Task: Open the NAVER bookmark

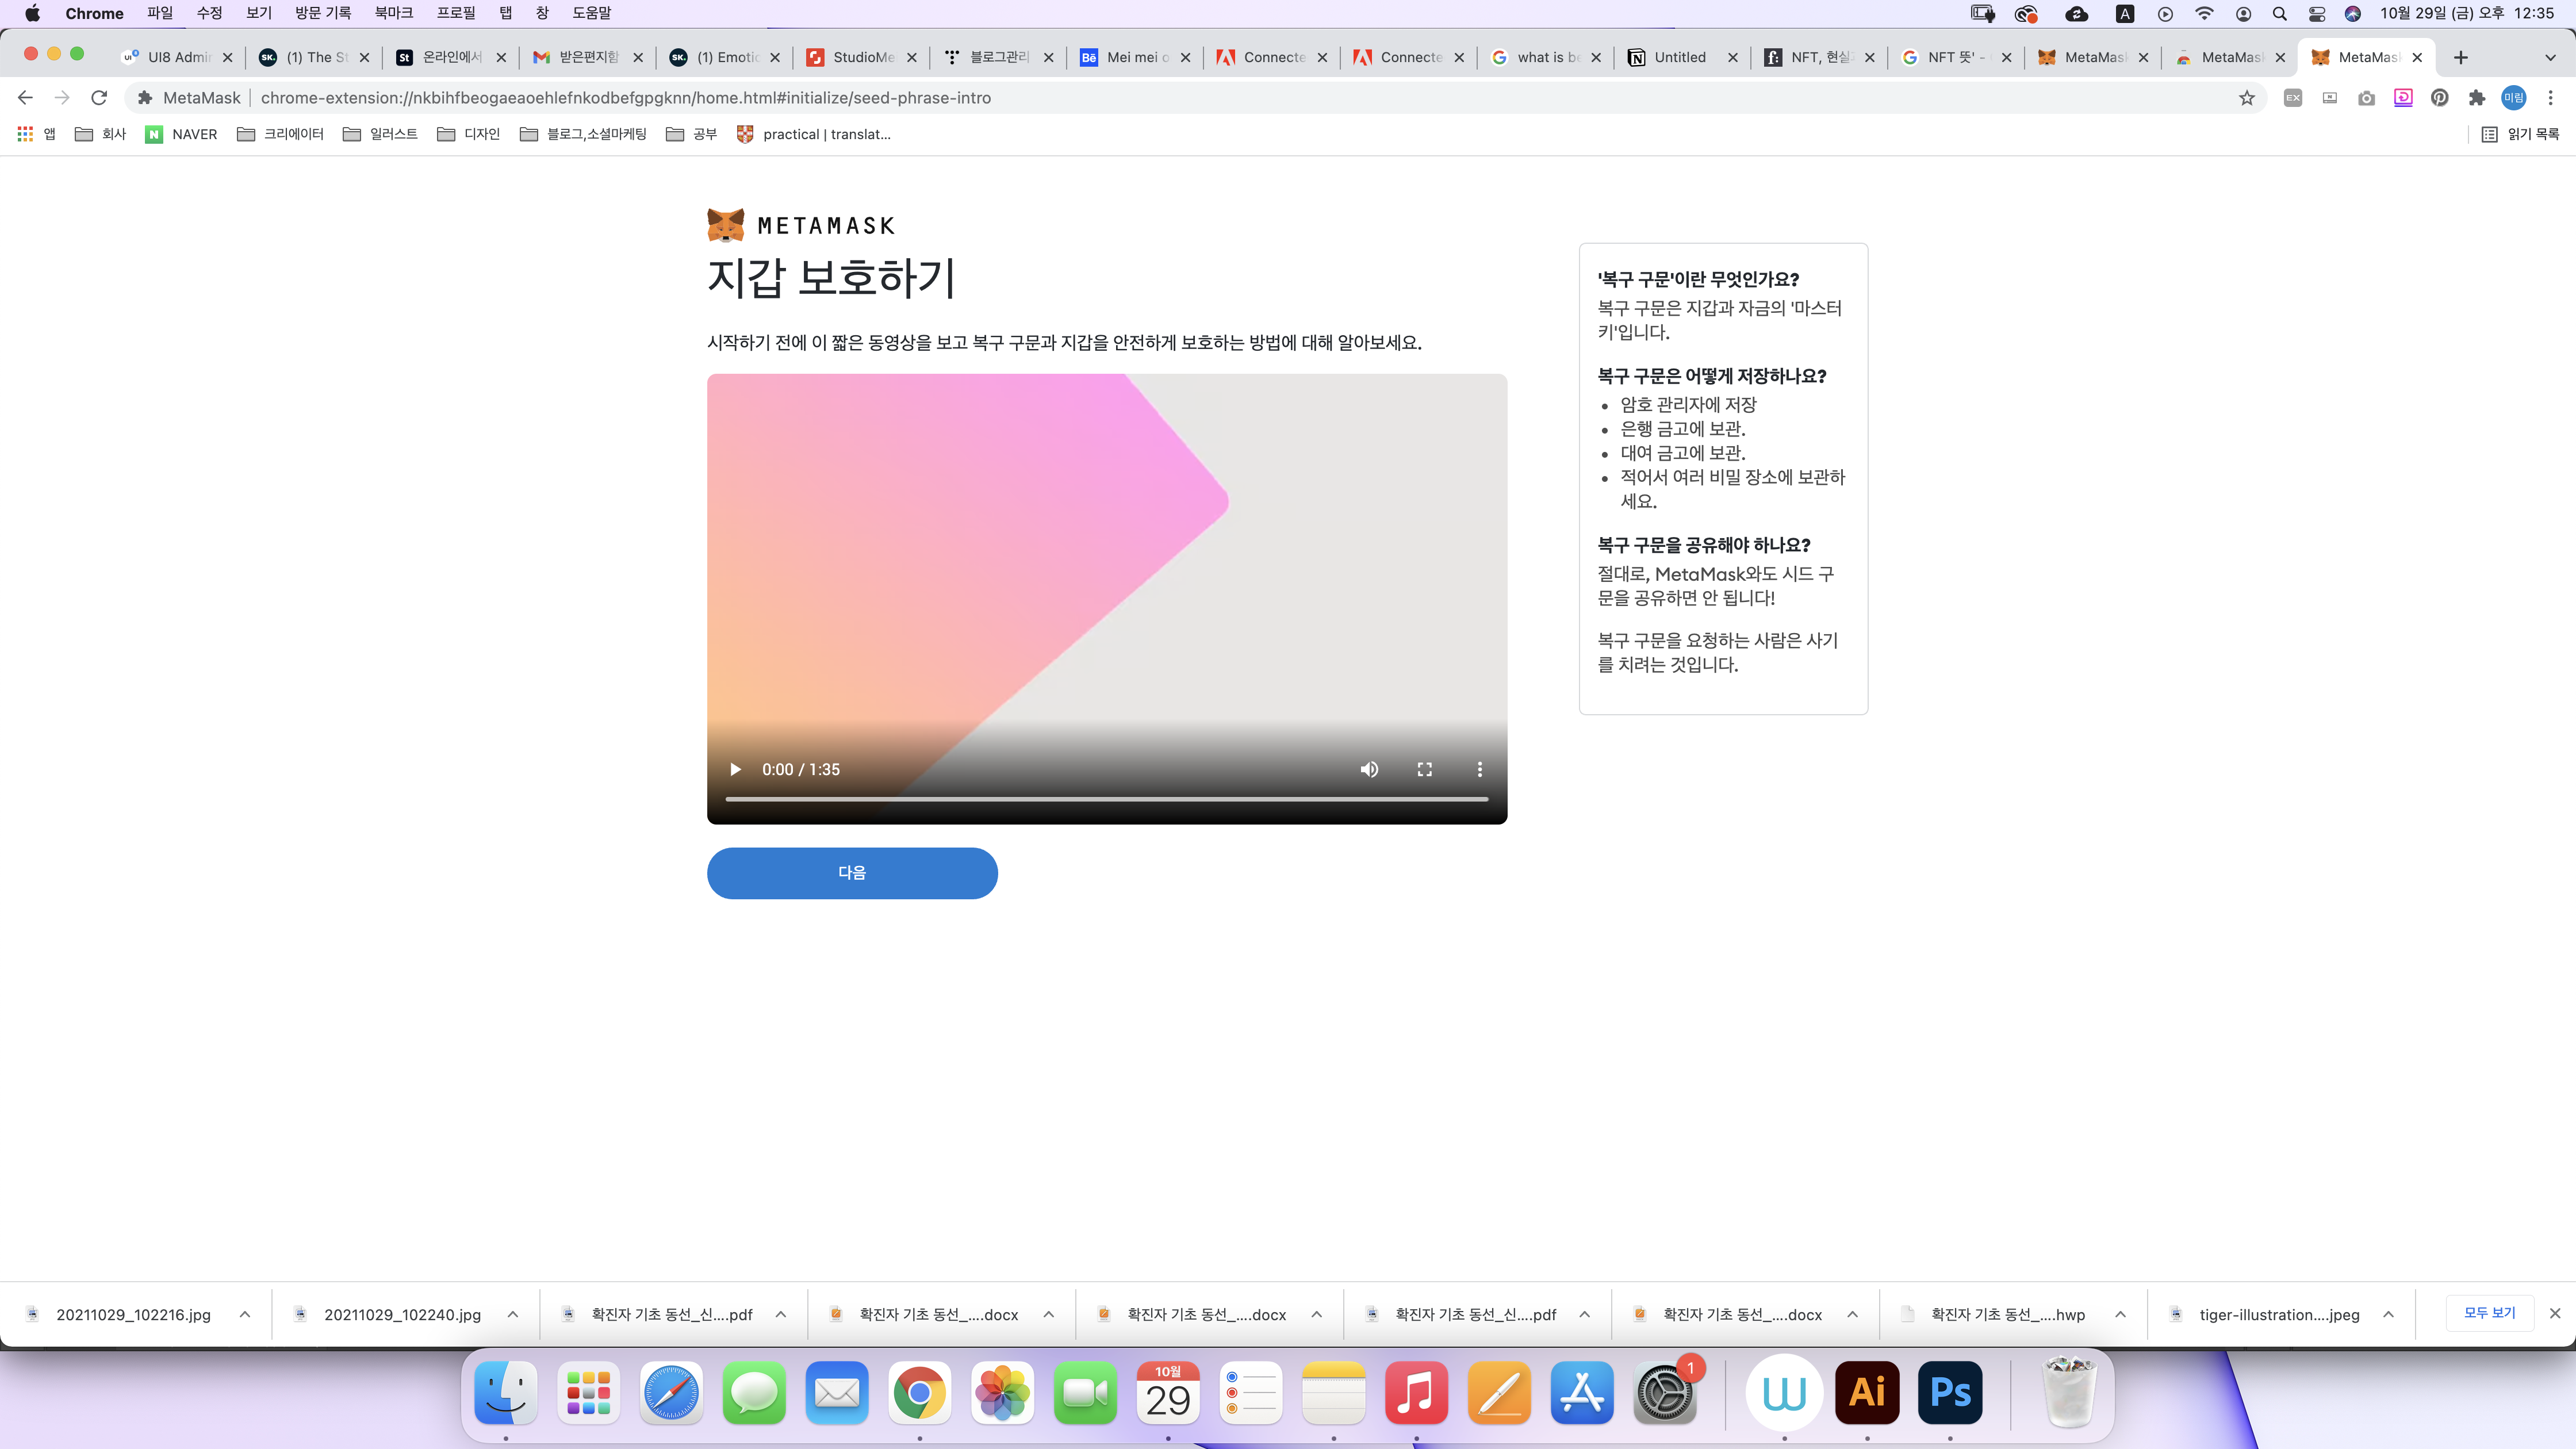Action: 181,134
